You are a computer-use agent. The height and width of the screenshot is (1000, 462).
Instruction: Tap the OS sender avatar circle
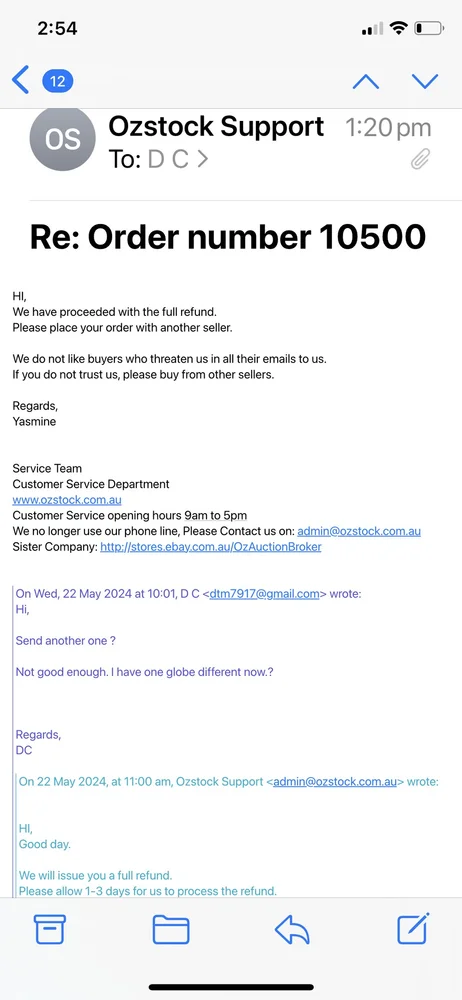pyautogui.click(x=63, y=138)
